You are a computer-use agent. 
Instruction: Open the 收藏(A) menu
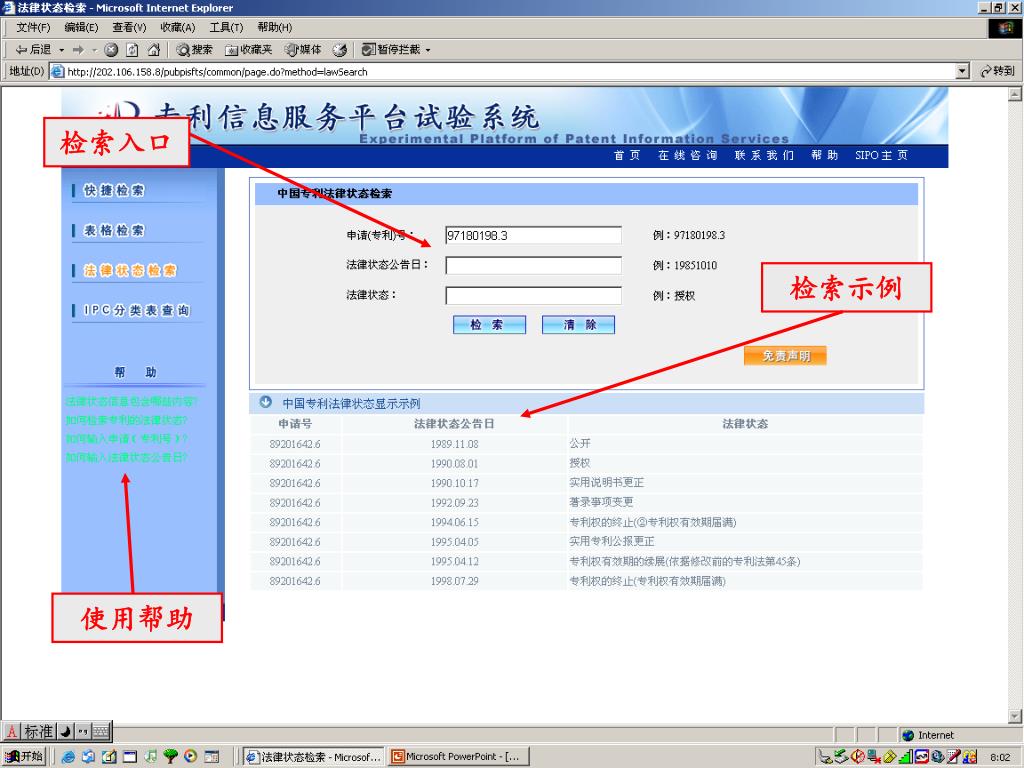click(x=178, y=27)
